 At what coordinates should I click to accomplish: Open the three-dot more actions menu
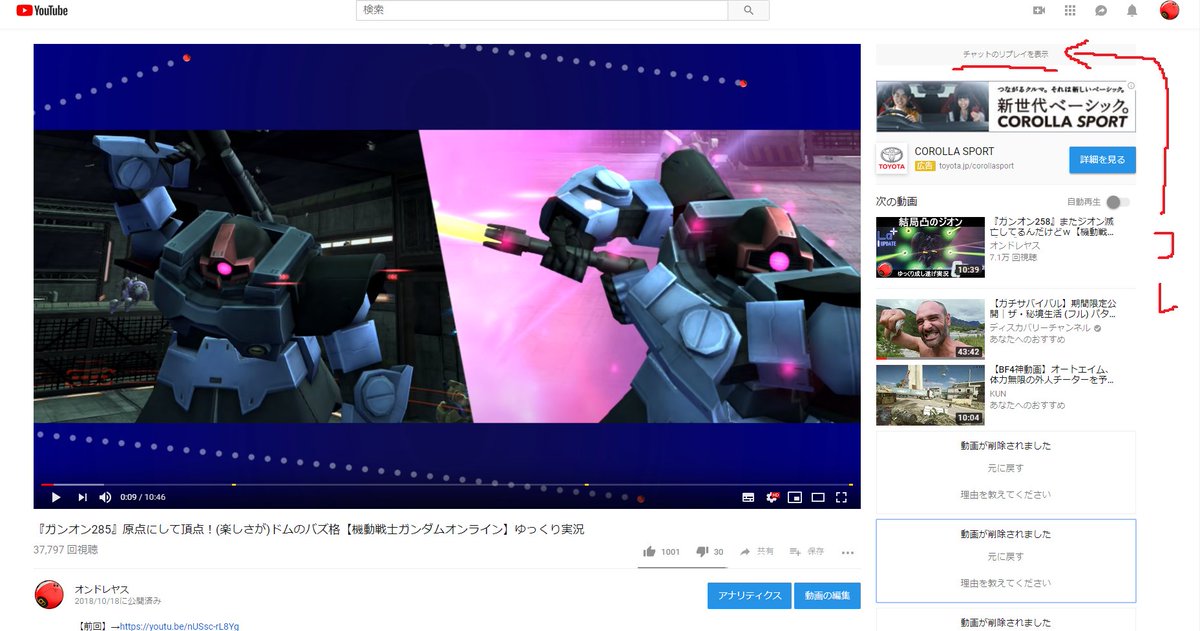[848, 552]
